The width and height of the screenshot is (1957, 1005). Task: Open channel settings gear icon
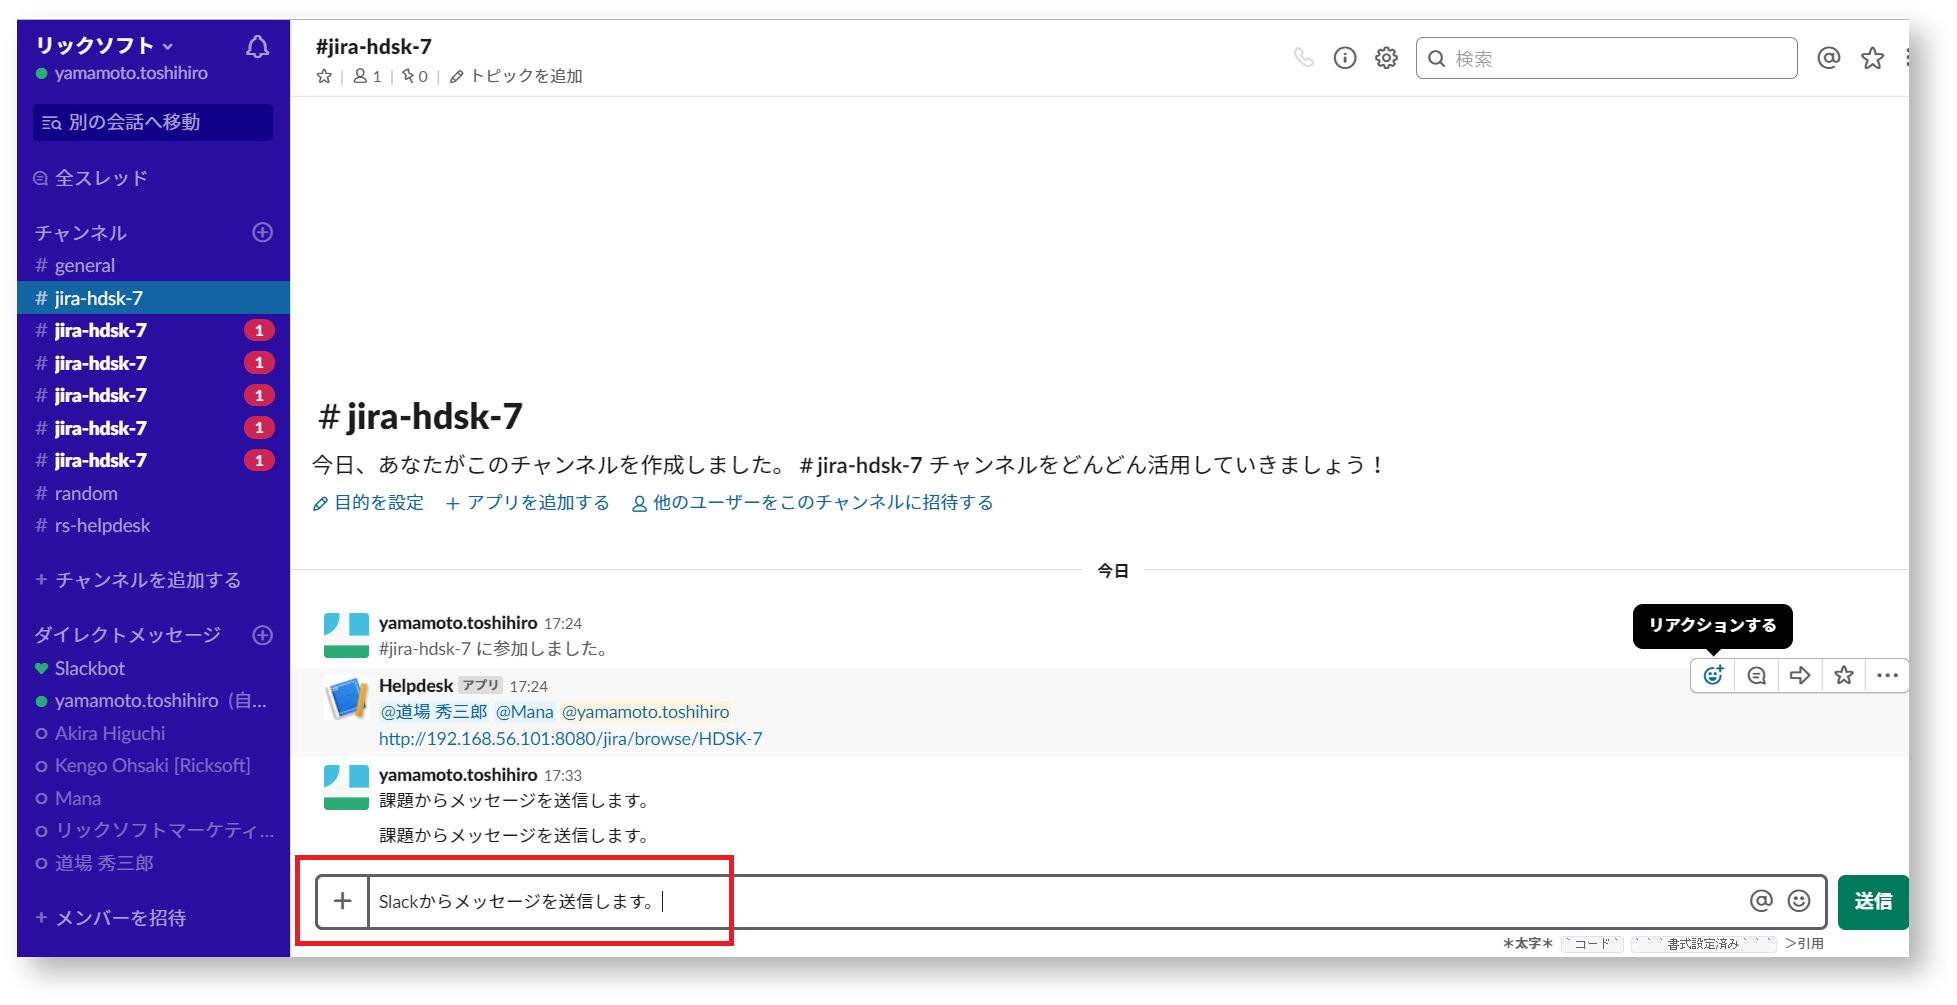pos(1386,58)
